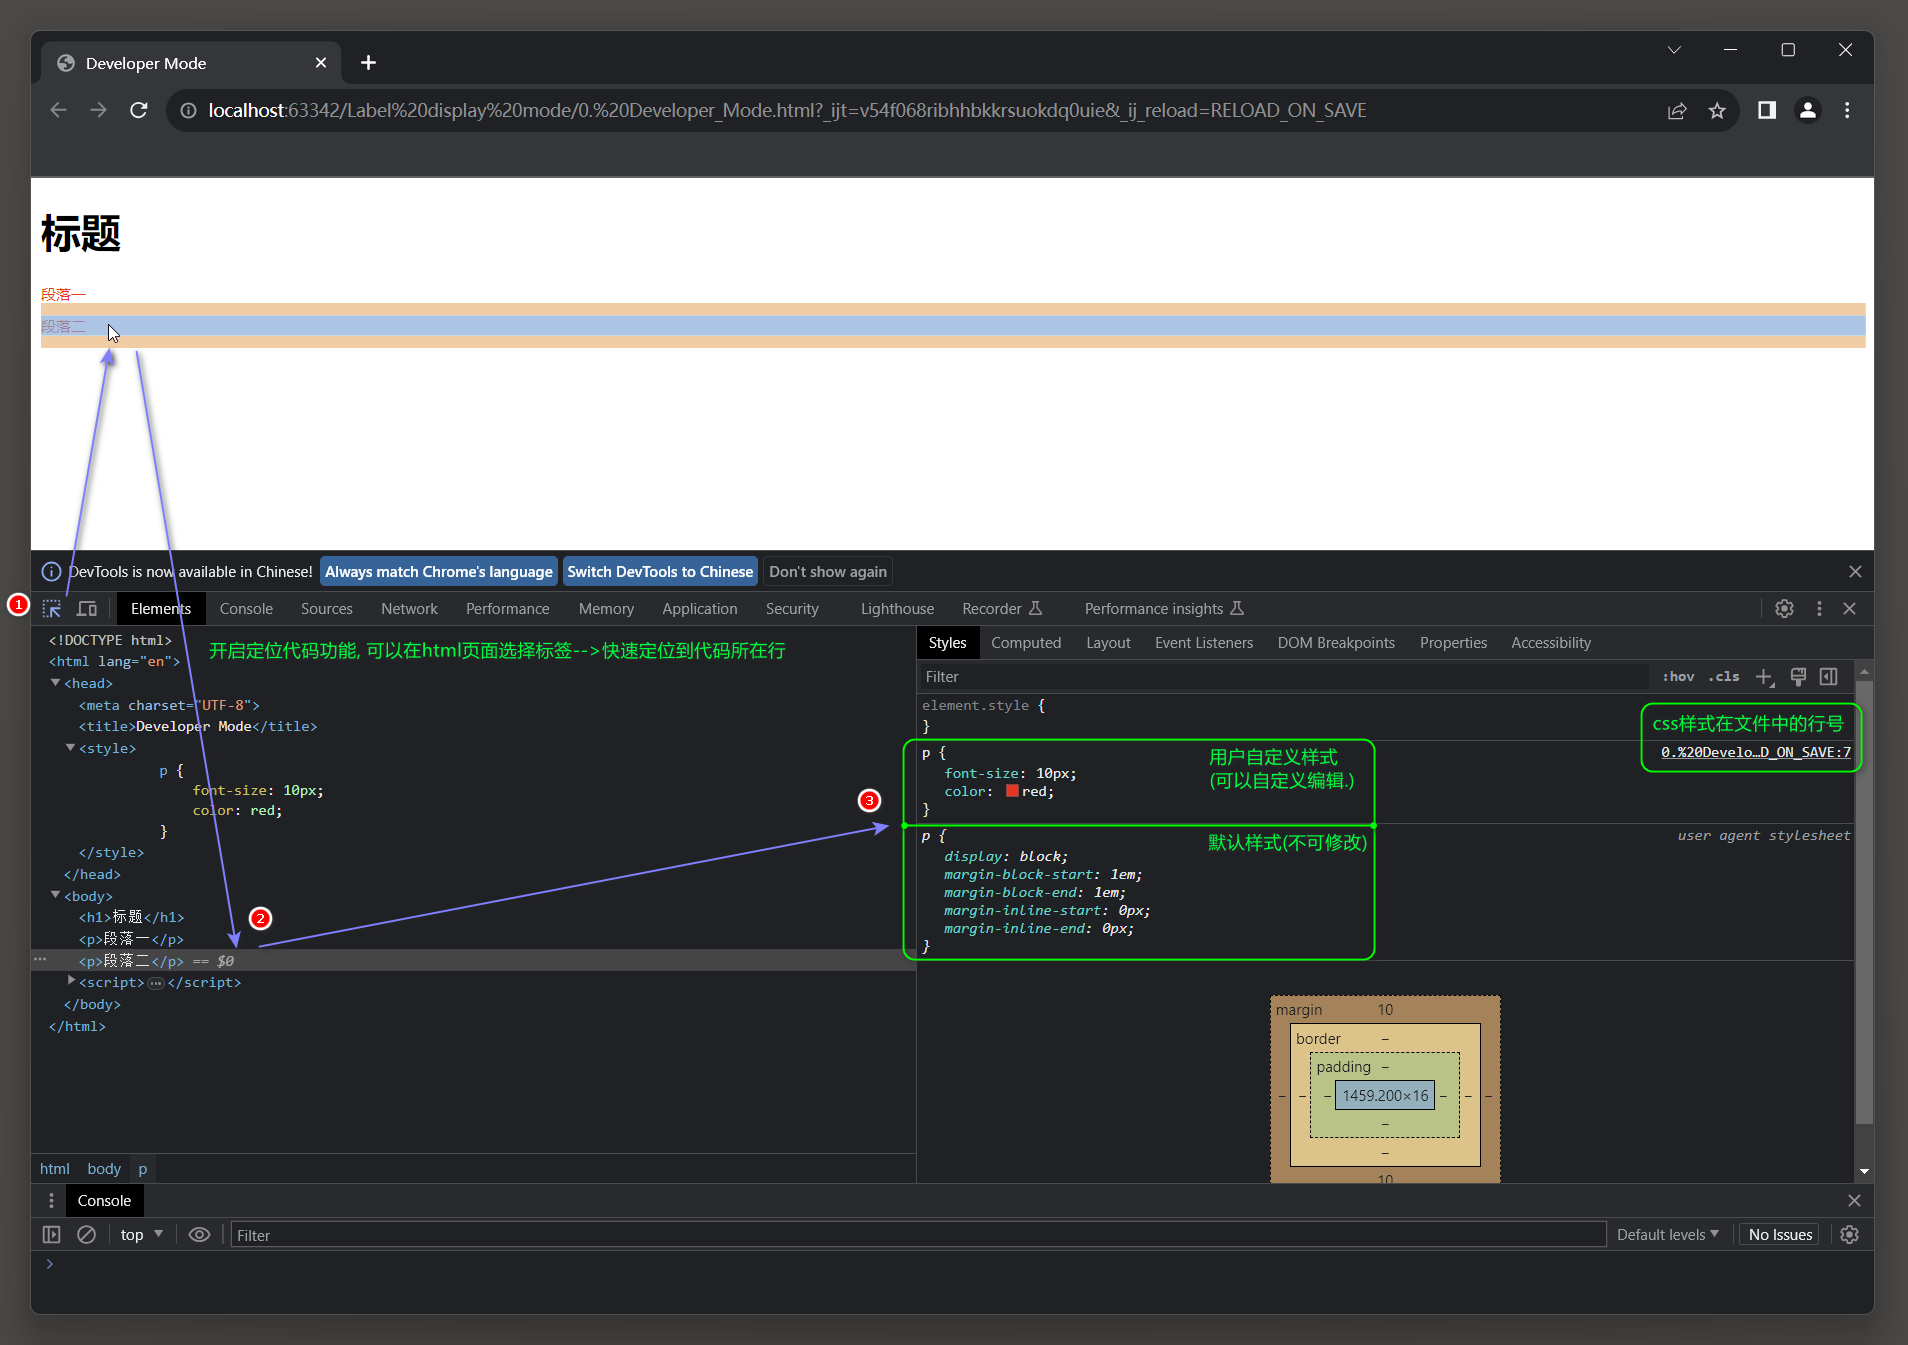Image resolution: width=1908 pixels, height=1345 pixels.
Task: Focus the Console Filter input
Action: (x=918, y=1235)
